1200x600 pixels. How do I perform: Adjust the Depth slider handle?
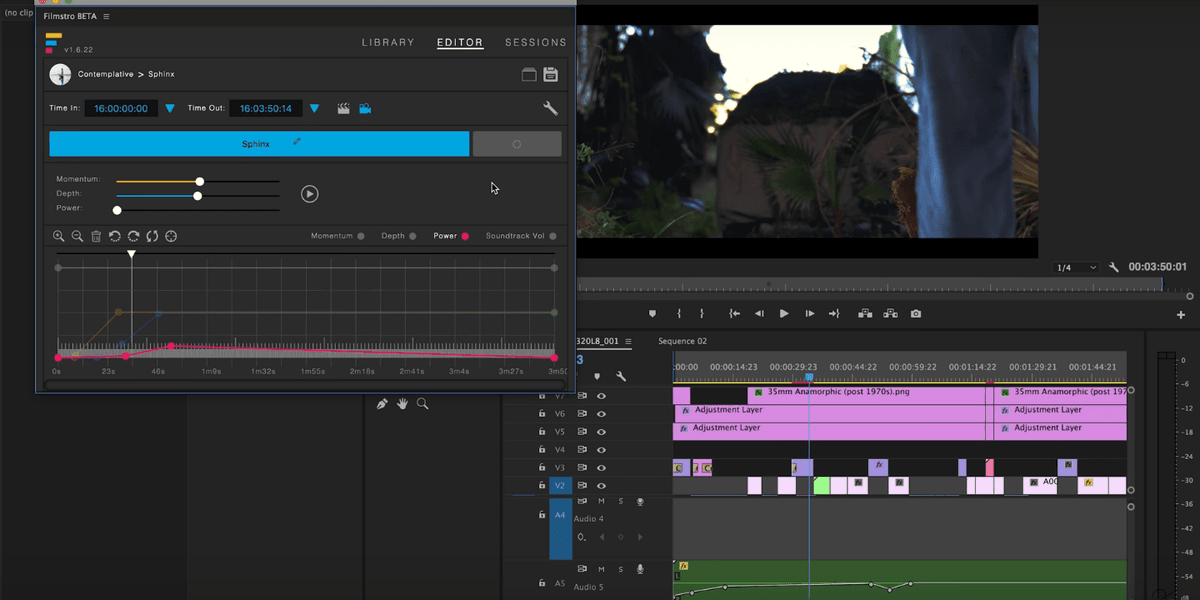pos(198,196)
